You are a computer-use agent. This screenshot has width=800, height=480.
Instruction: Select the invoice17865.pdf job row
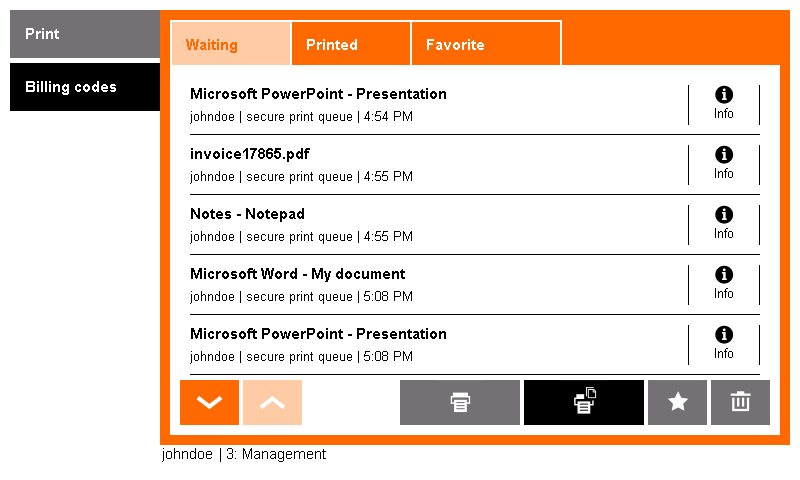click(x=439, y=165)
